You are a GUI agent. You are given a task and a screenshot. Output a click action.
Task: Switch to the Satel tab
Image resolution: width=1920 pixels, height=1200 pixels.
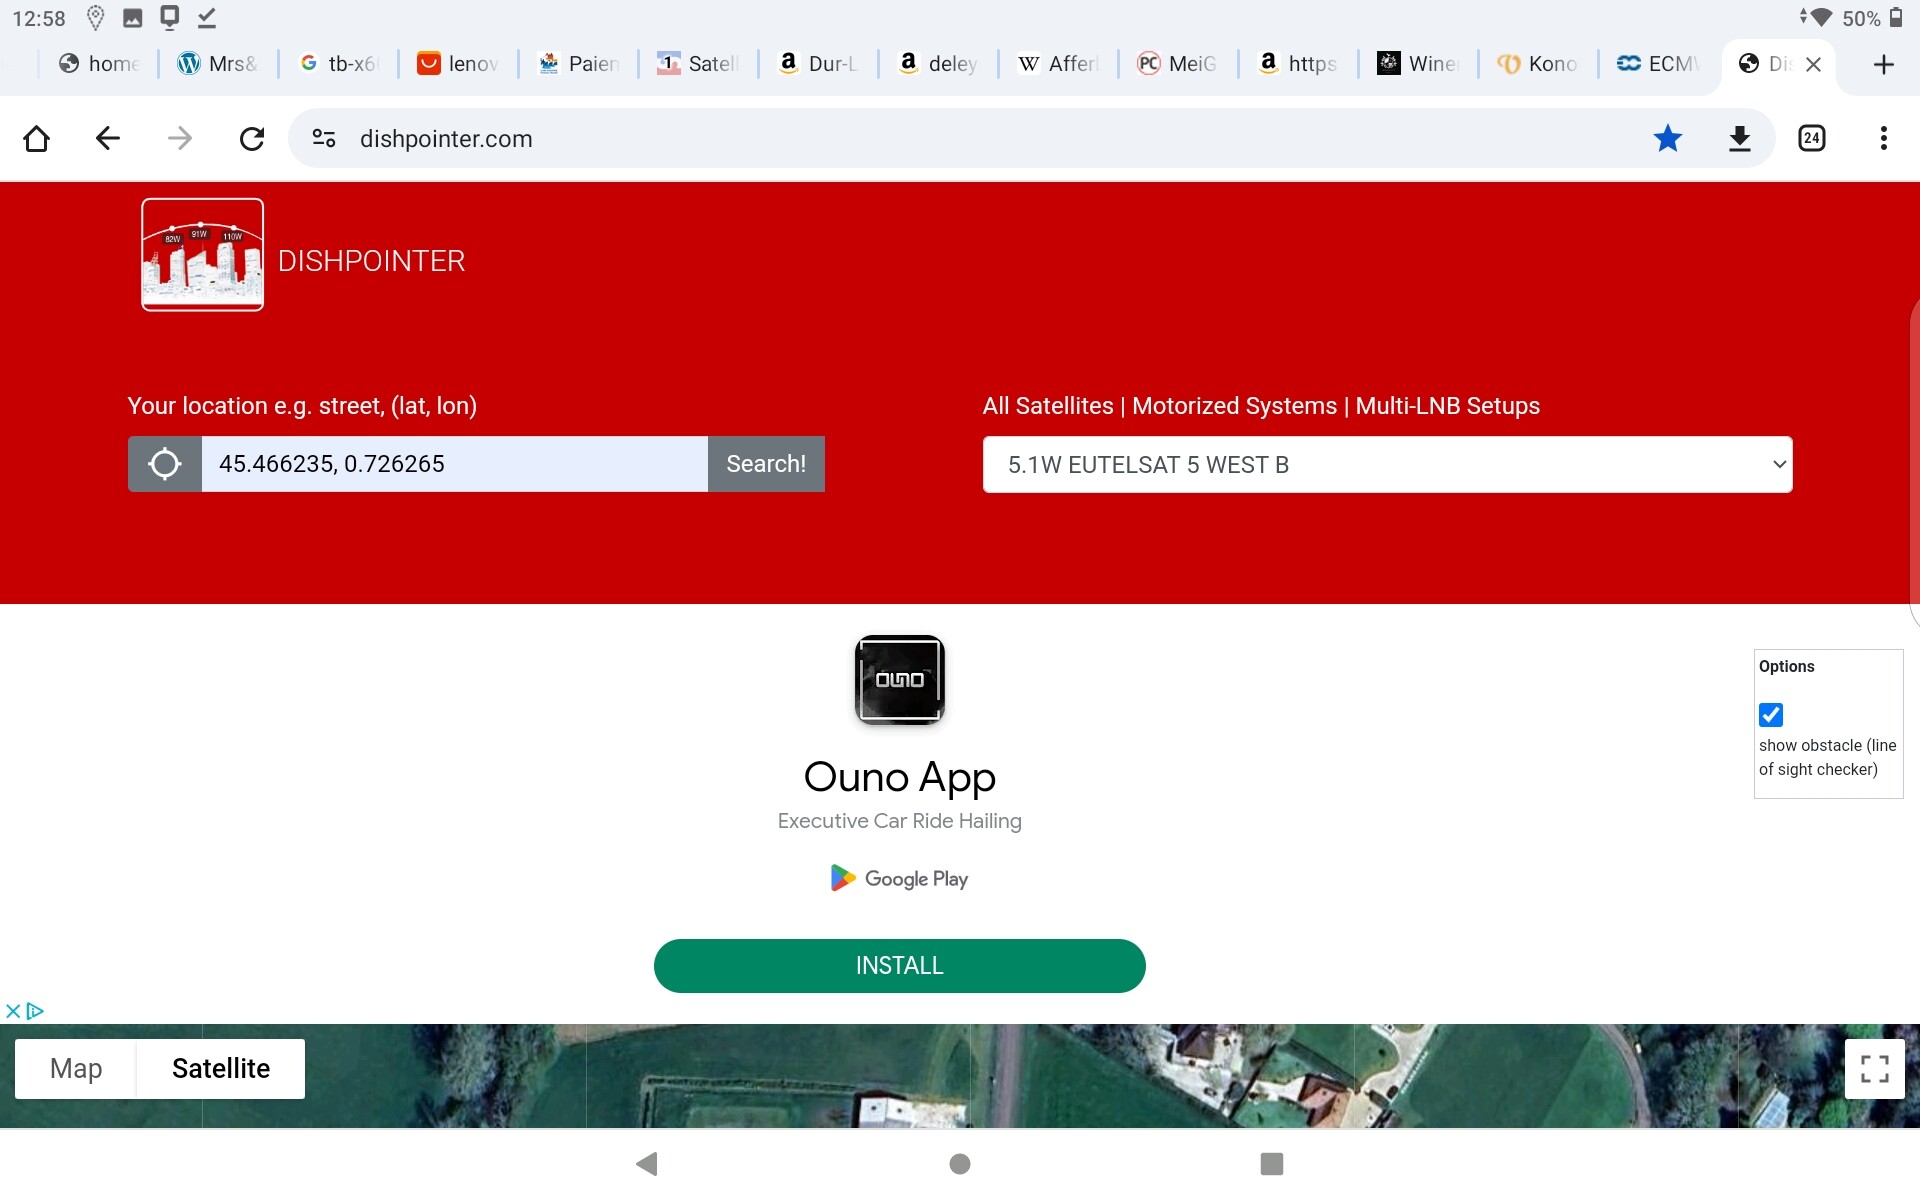(x=698, y=64)
